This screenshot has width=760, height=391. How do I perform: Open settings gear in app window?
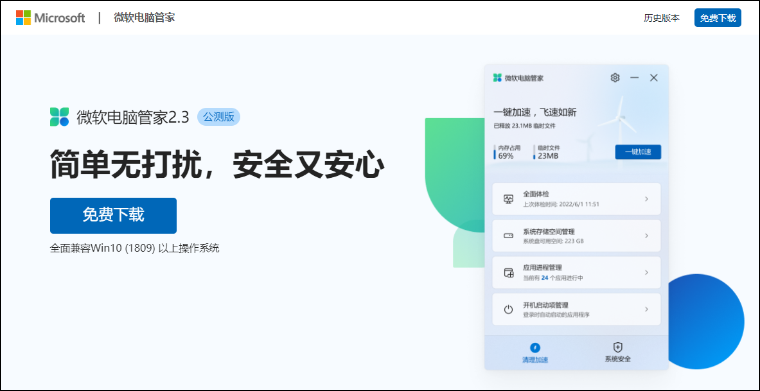coord(615,78)
